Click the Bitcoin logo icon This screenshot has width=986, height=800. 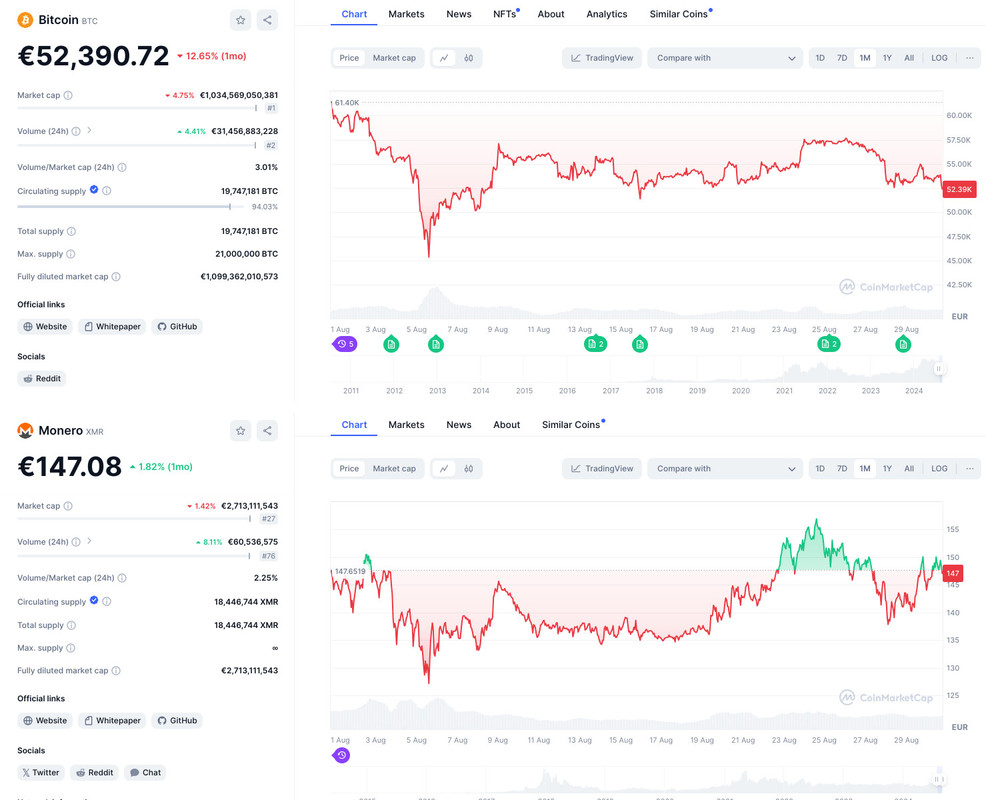tap(25, 20)
